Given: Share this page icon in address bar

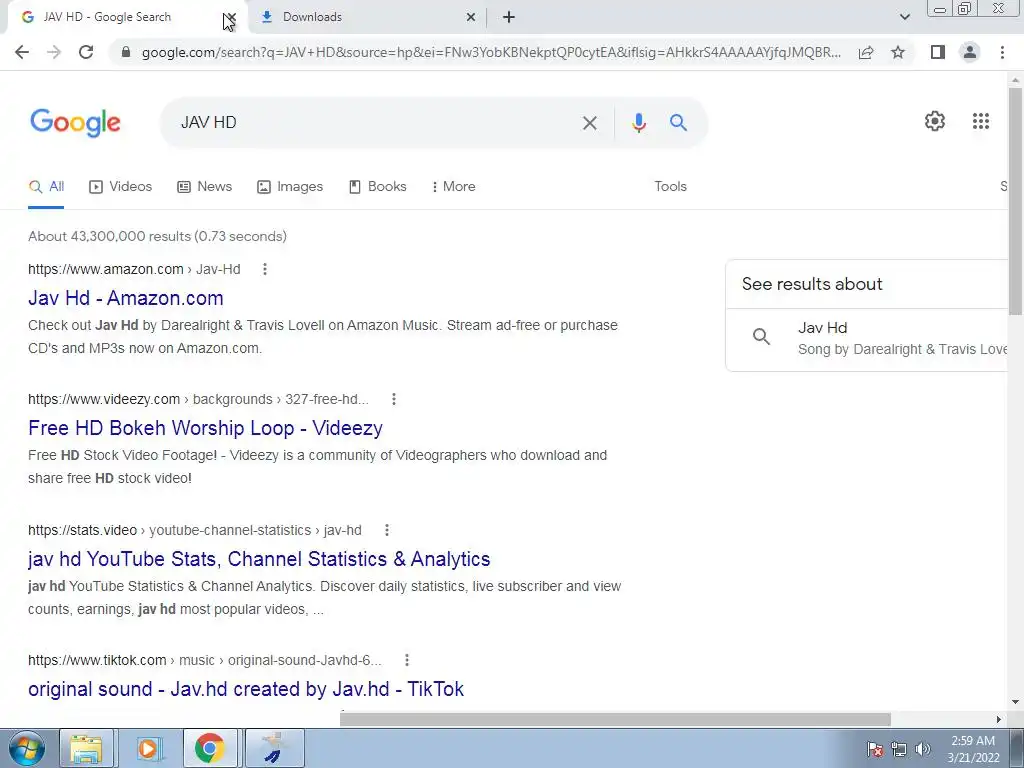Looking at the screenshot, I should point(866,52).
